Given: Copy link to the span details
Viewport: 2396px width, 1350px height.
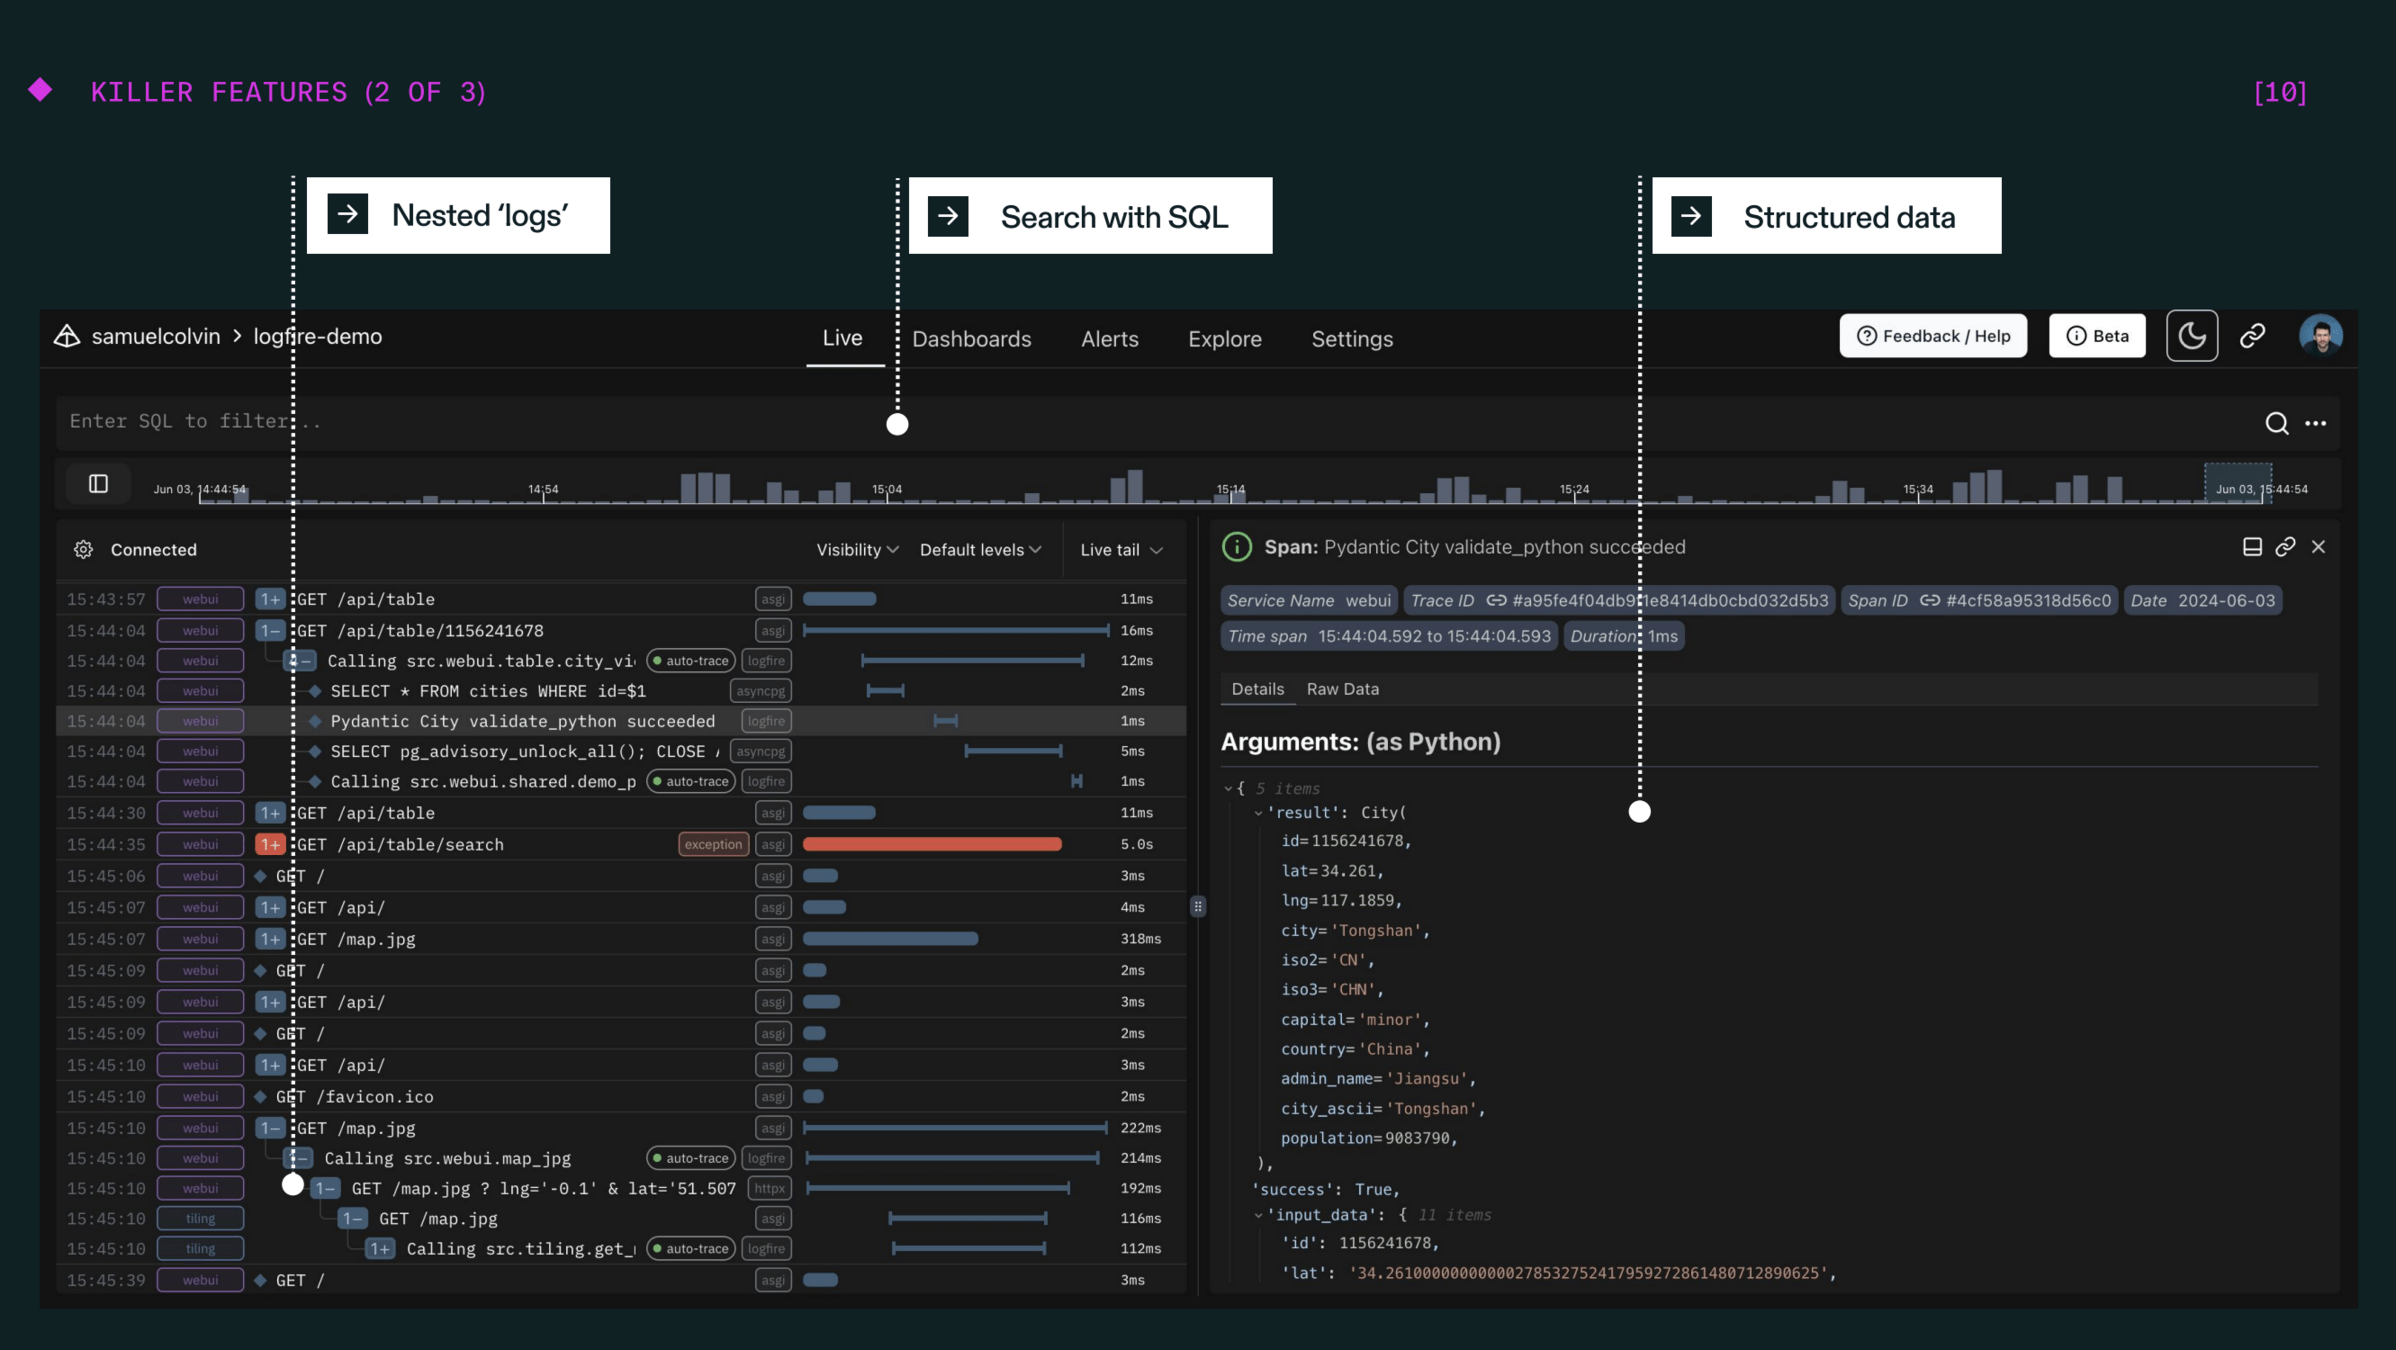Looking at the screenshot, I should click(2285, 547).
